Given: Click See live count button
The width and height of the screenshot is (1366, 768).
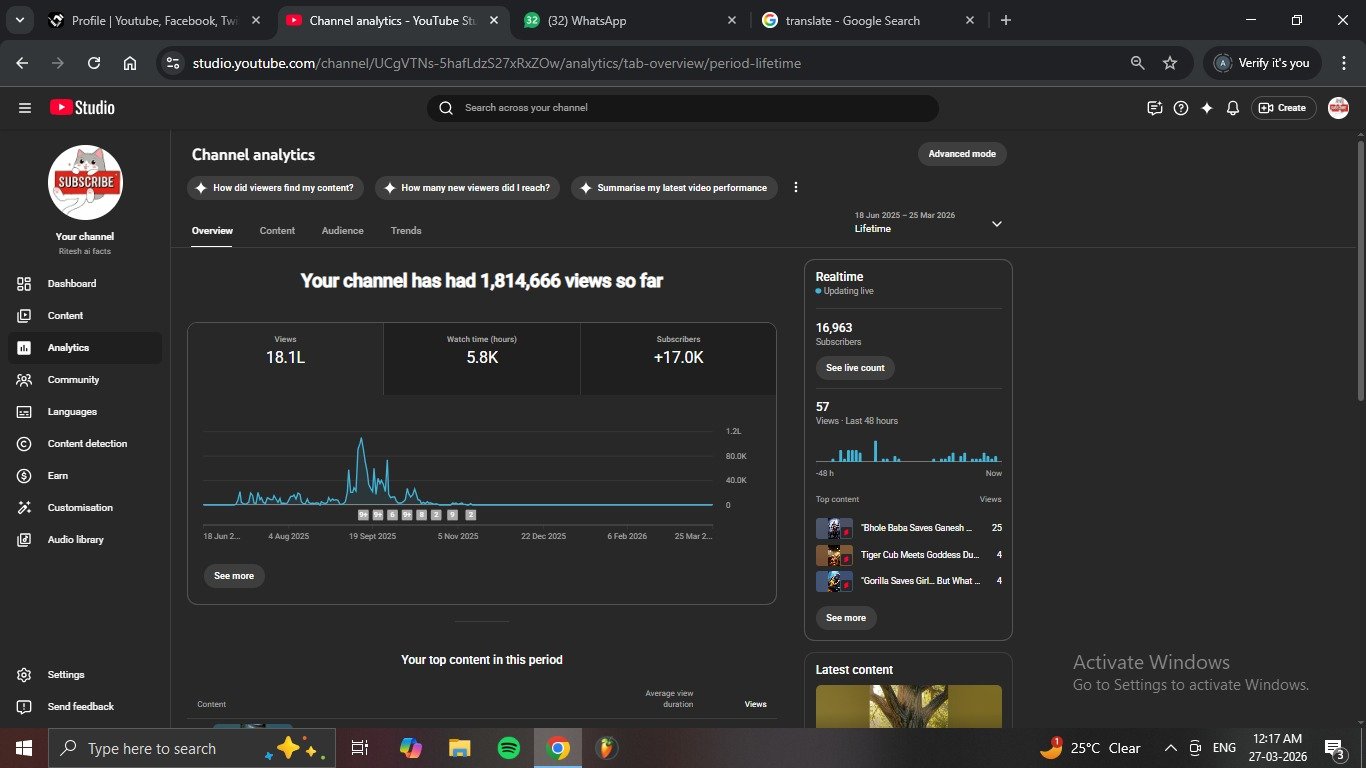Looking at the screenshot, I should pyautogui.click(x=855, y=368).
